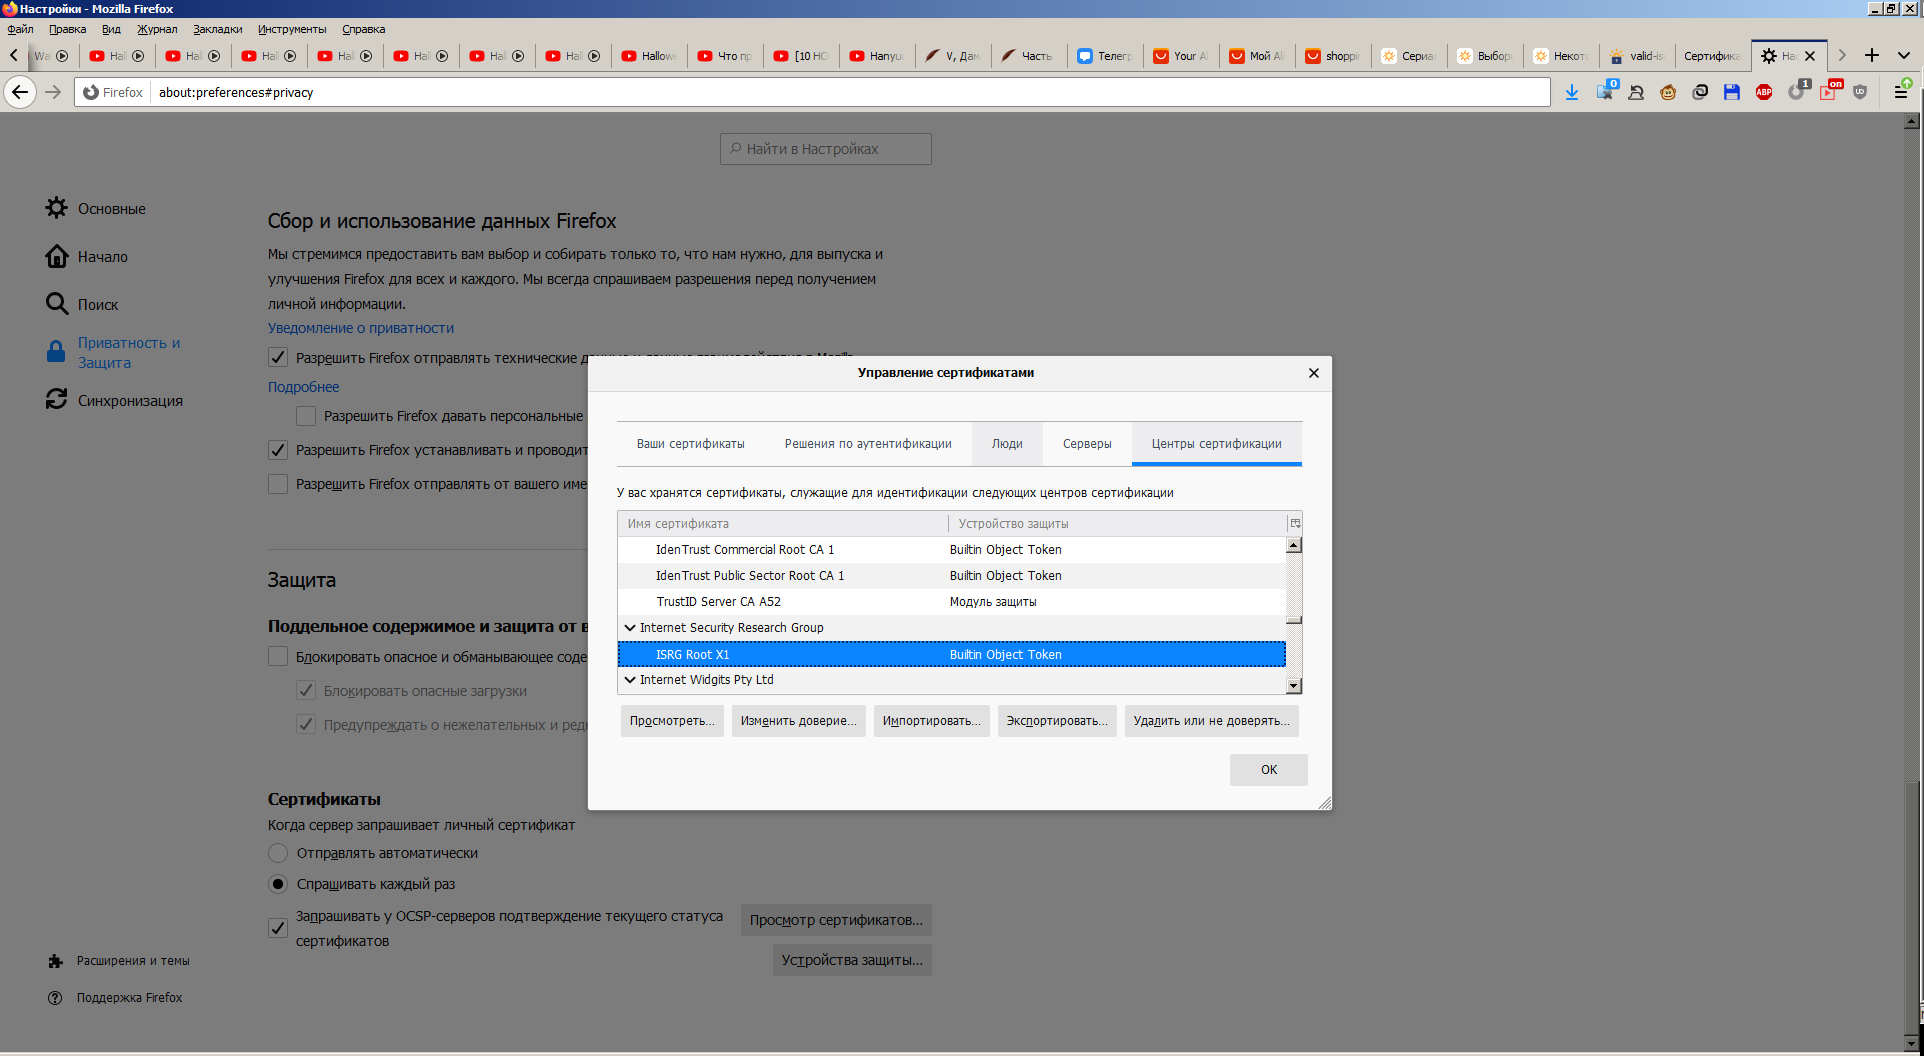Toggle personalized recommendations checkbox
1924x1056 pixels.
tap(306, 416)
